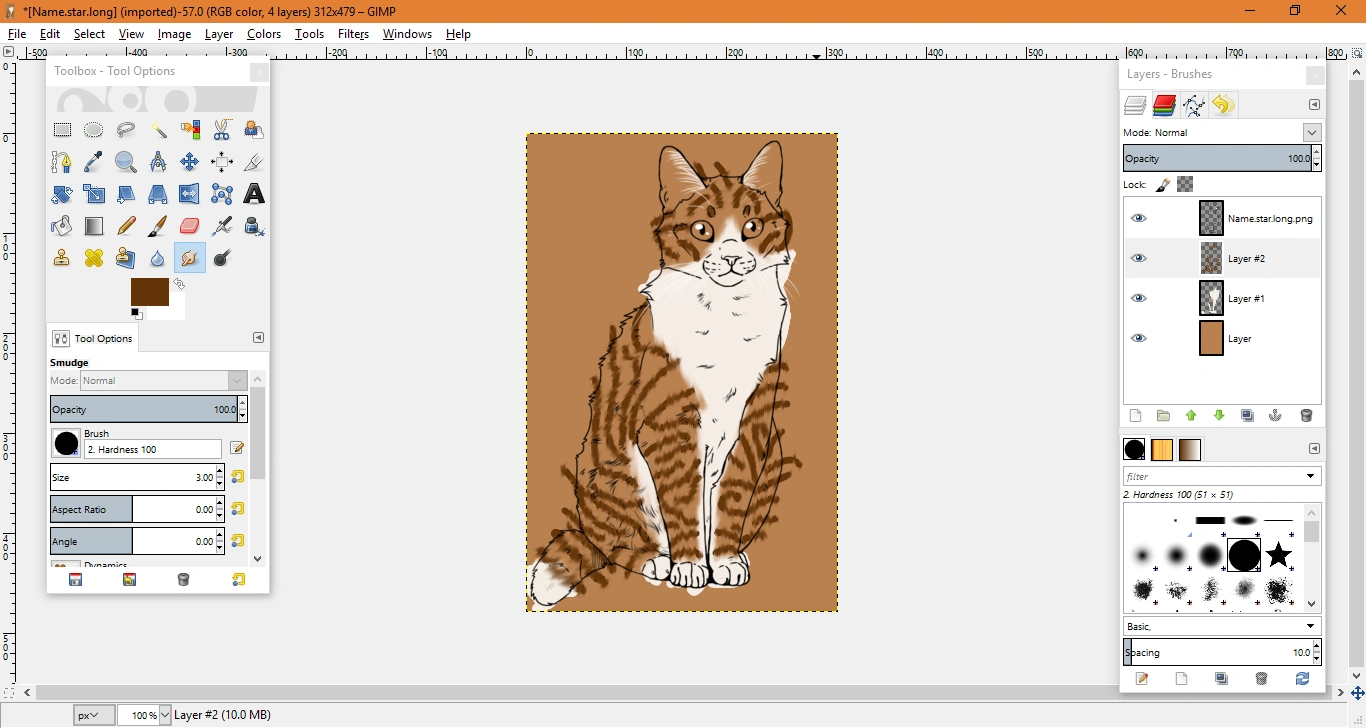Switch to the Undo History tab

click(x=1223, y=105)
